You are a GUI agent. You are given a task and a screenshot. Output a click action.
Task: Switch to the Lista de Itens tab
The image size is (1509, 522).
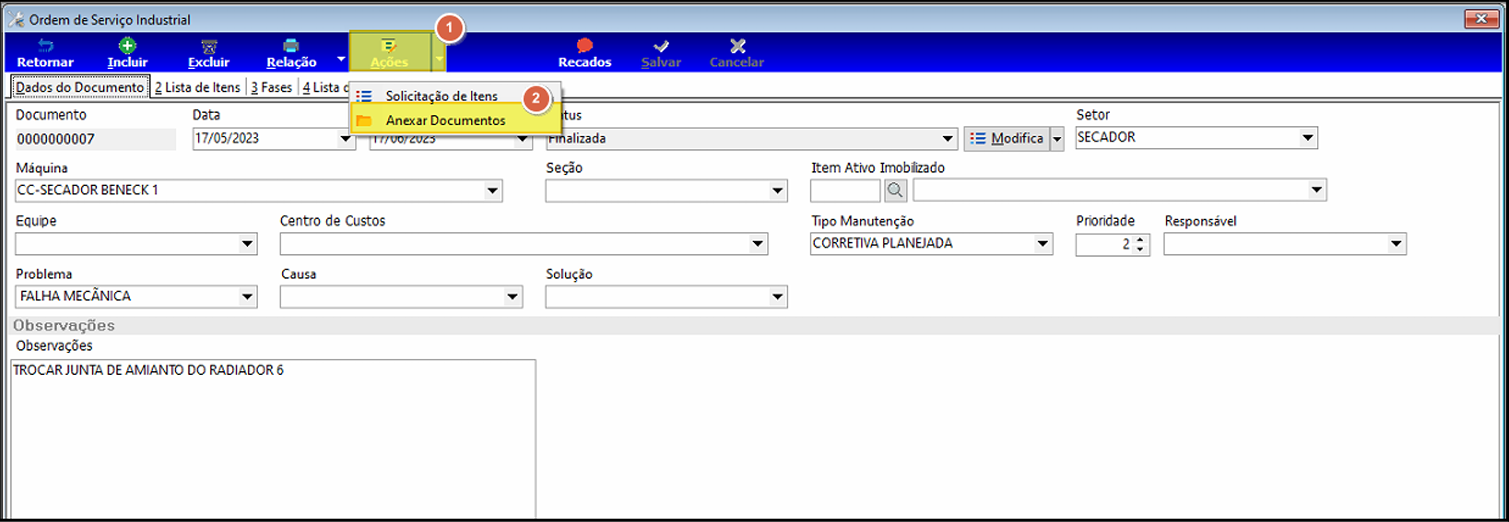[x=198, y=88]
